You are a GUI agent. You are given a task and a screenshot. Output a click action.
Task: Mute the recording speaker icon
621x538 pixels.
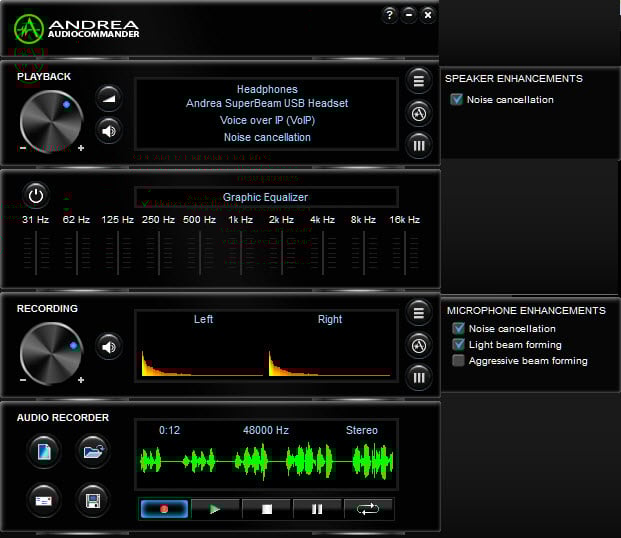coord(108,347)
